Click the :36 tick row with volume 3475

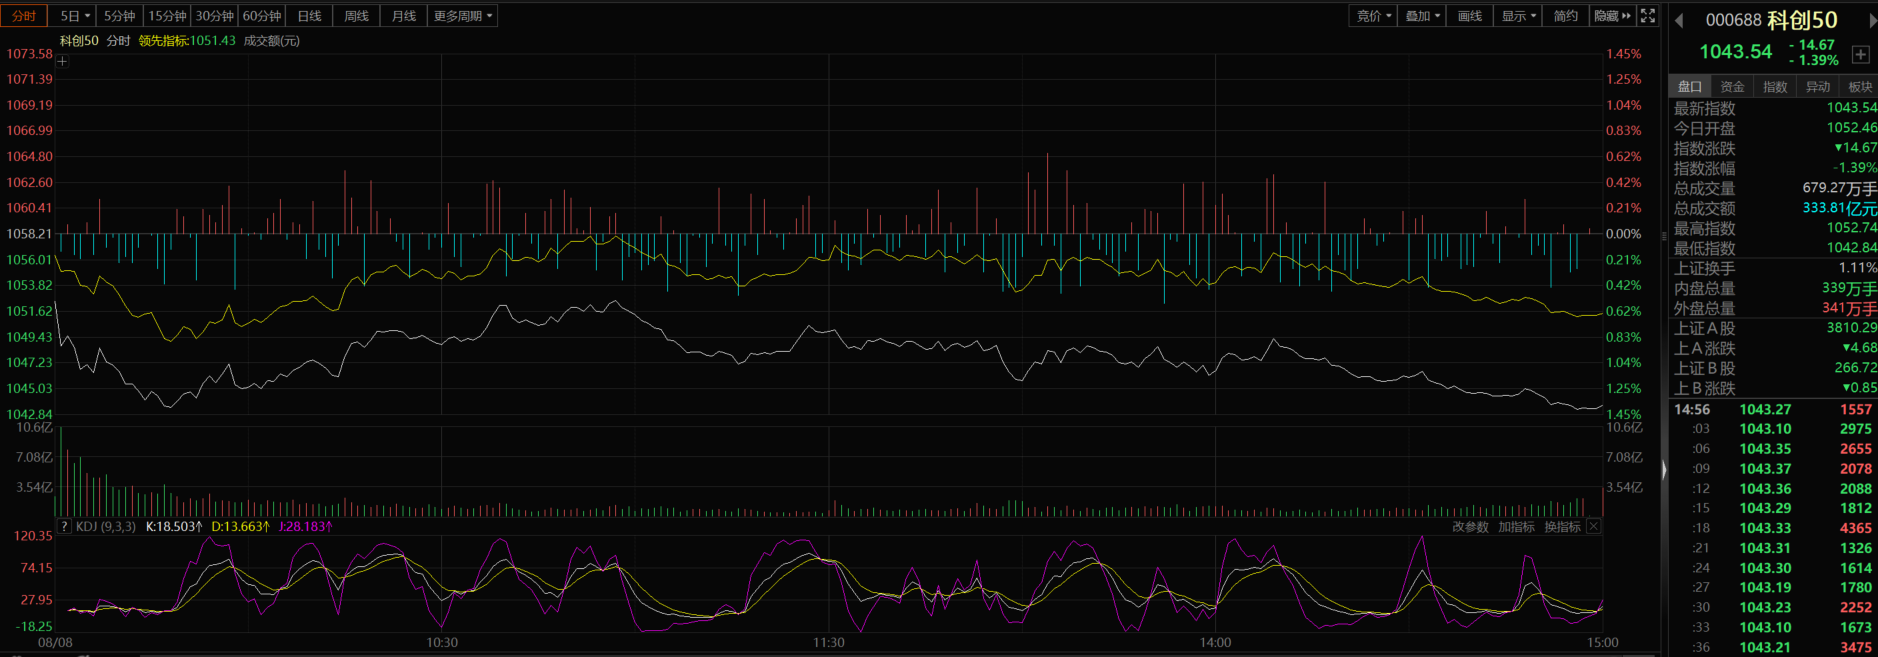(1774, 647)
